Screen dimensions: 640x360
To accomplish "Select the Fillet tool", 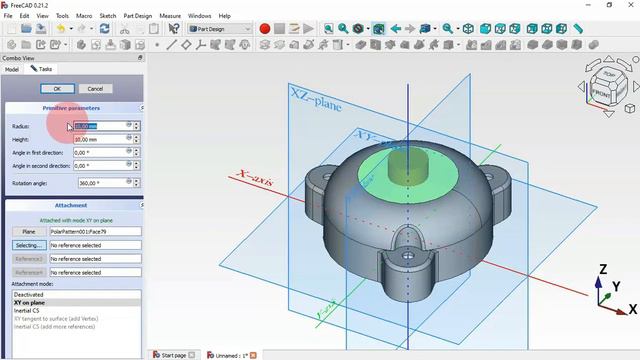I will (x=532, y=44).
